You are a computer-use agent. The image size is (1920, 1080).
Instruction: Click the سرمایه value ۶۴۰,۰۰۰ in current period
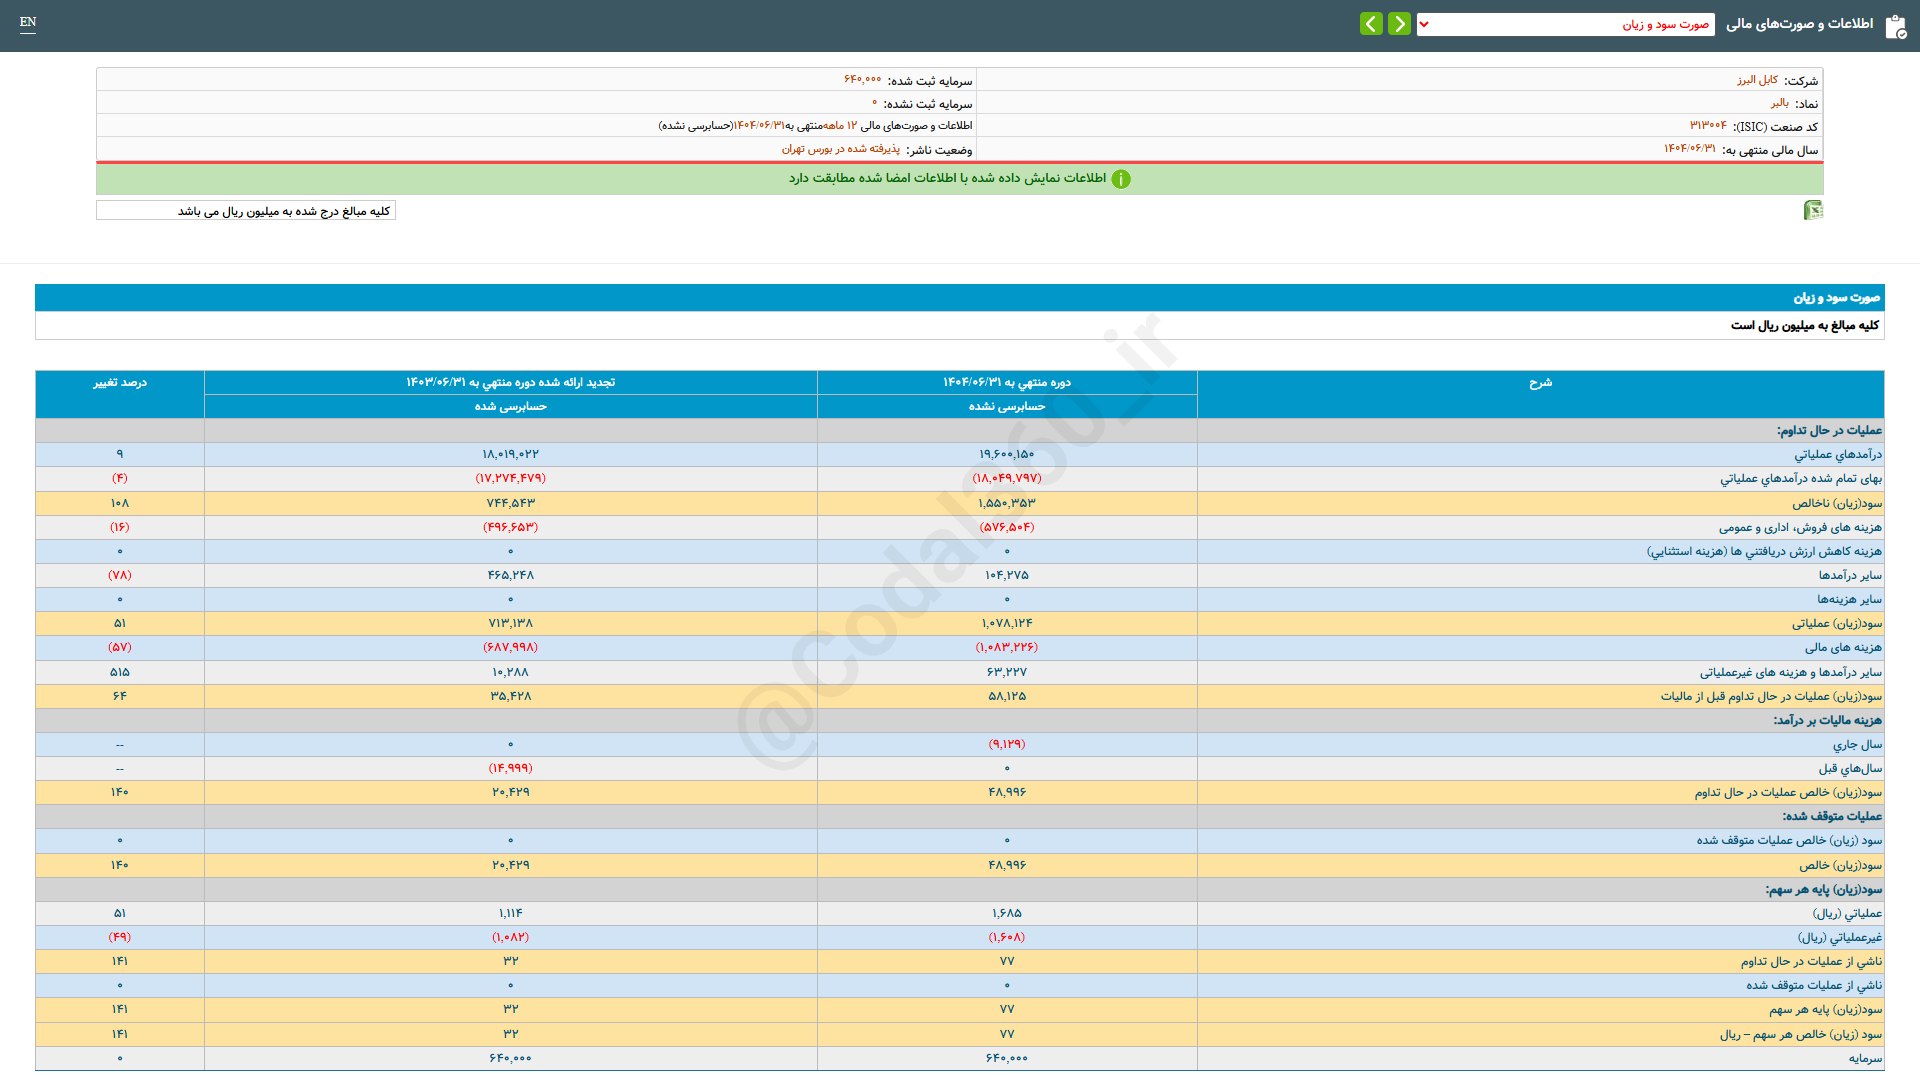[1006, 1058]
